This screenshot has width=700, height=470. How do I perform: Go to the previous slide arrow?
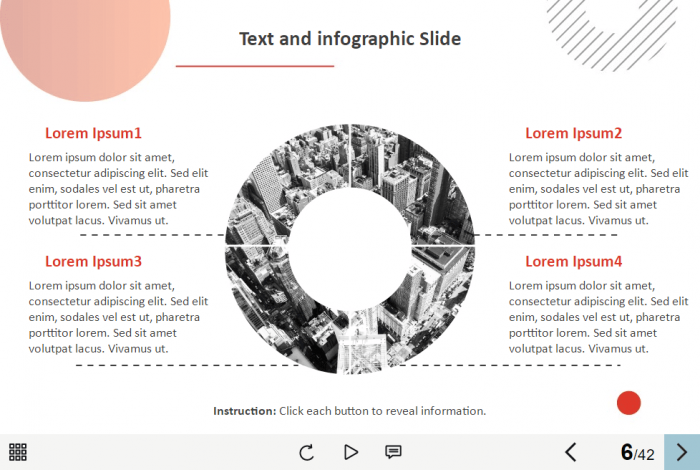pos(571,452)
